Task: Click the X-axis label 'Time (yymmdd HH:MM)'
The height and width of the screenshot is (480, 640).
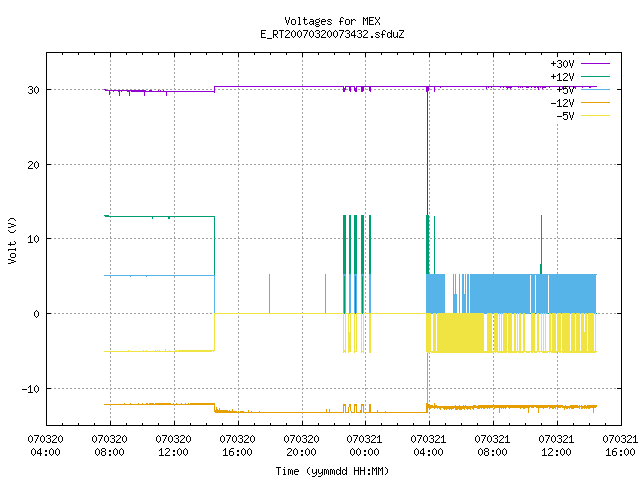Action: pos(332,471)
